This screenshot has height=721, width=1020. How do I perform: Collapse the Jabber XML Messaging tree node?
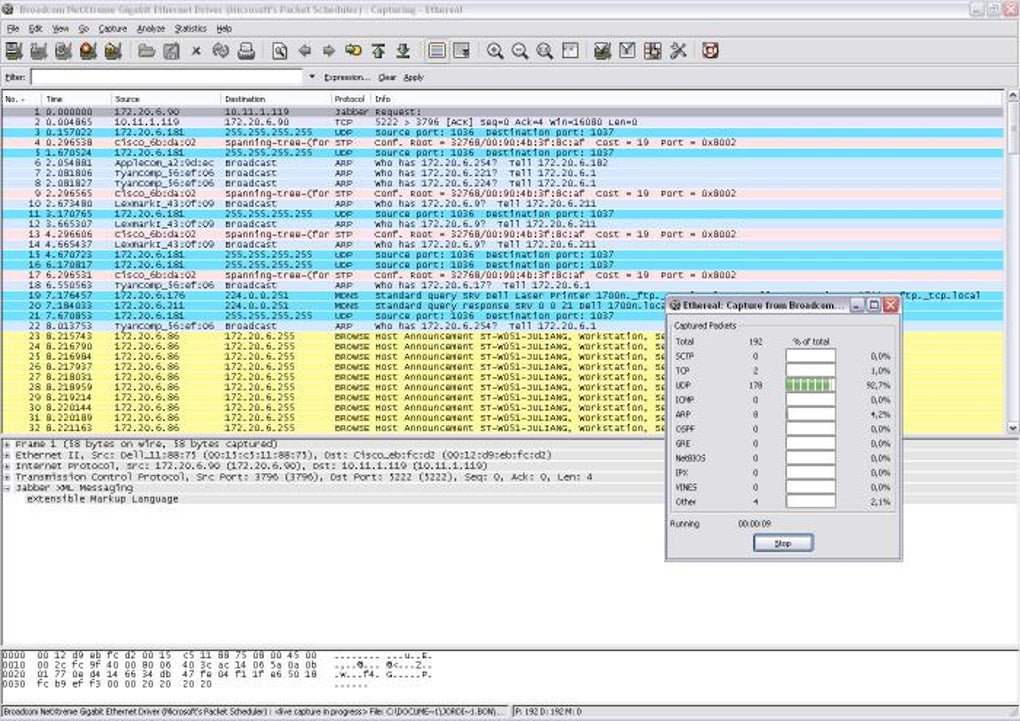click(7, 488)
